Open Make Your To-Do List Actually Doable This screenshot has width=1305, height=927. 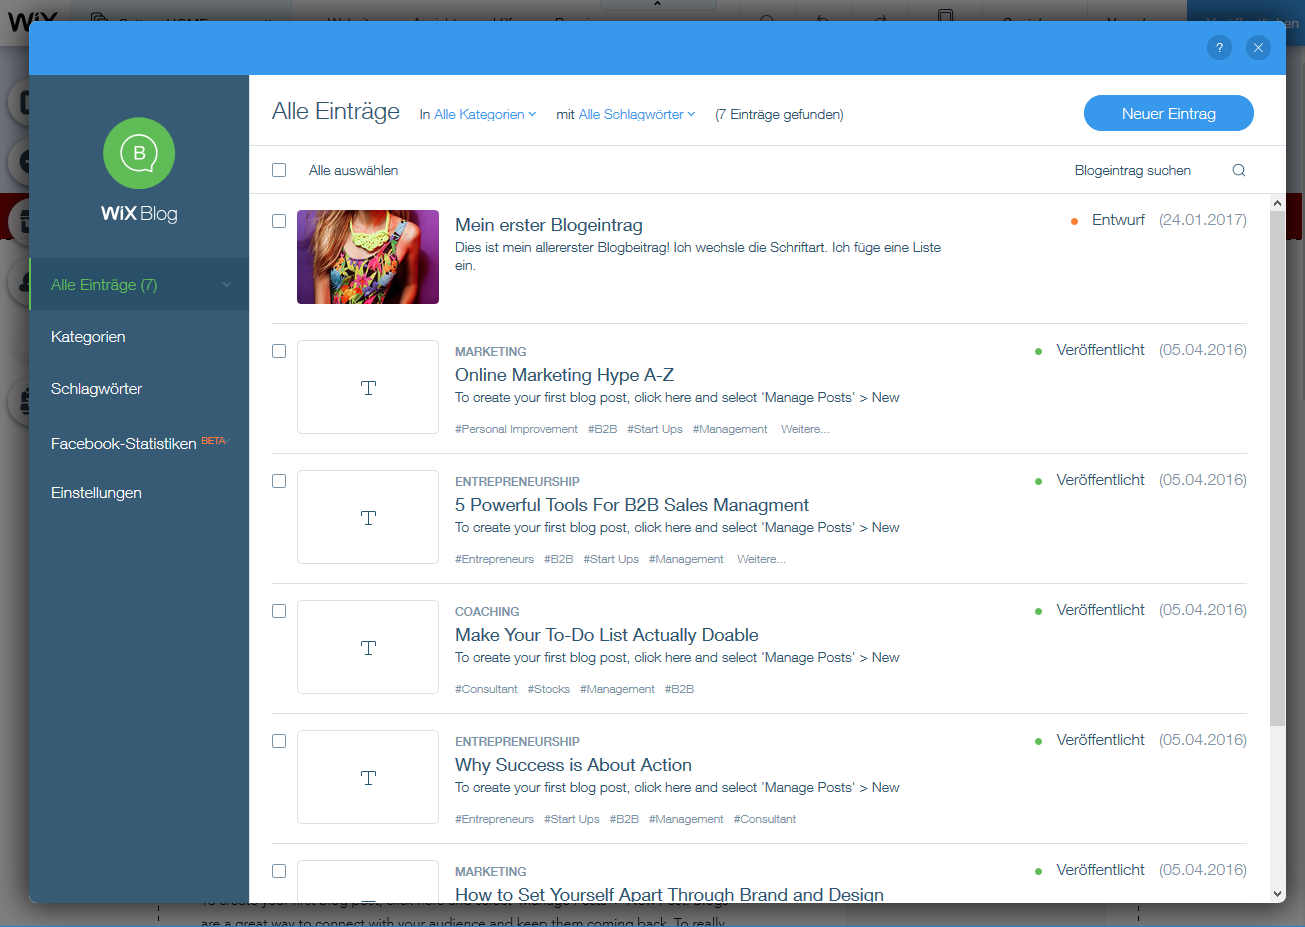[x=606, y=635]
